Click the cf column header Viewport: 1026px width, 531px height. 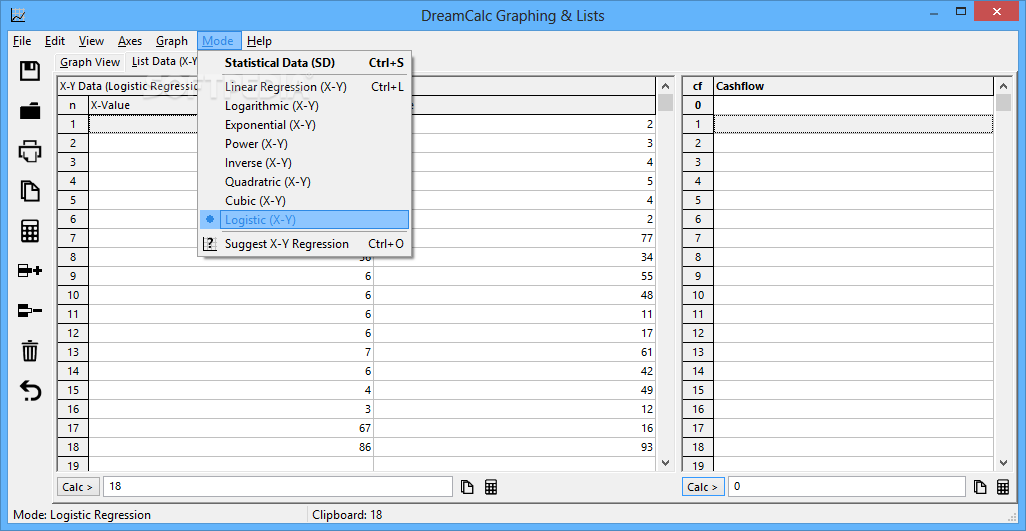tap(698, 86)
